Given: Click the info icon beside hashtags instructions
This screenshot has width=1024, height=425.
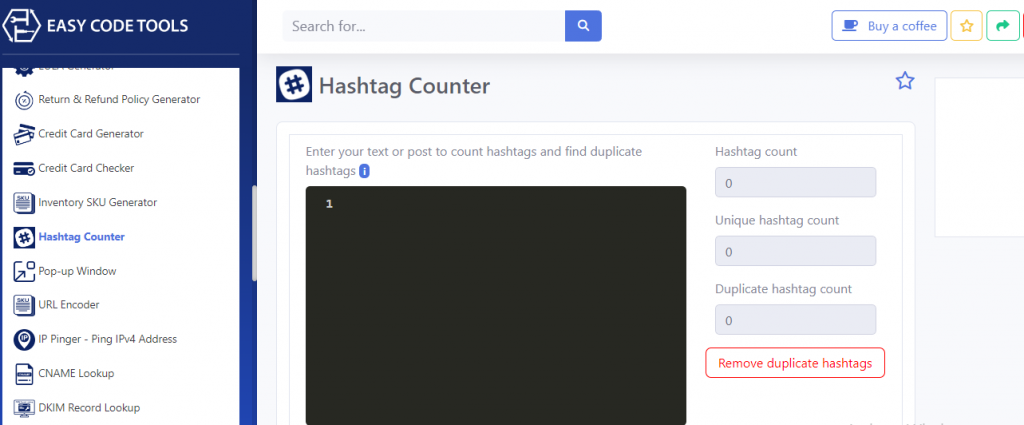Looking at the screenshot, I should point(364,171).
